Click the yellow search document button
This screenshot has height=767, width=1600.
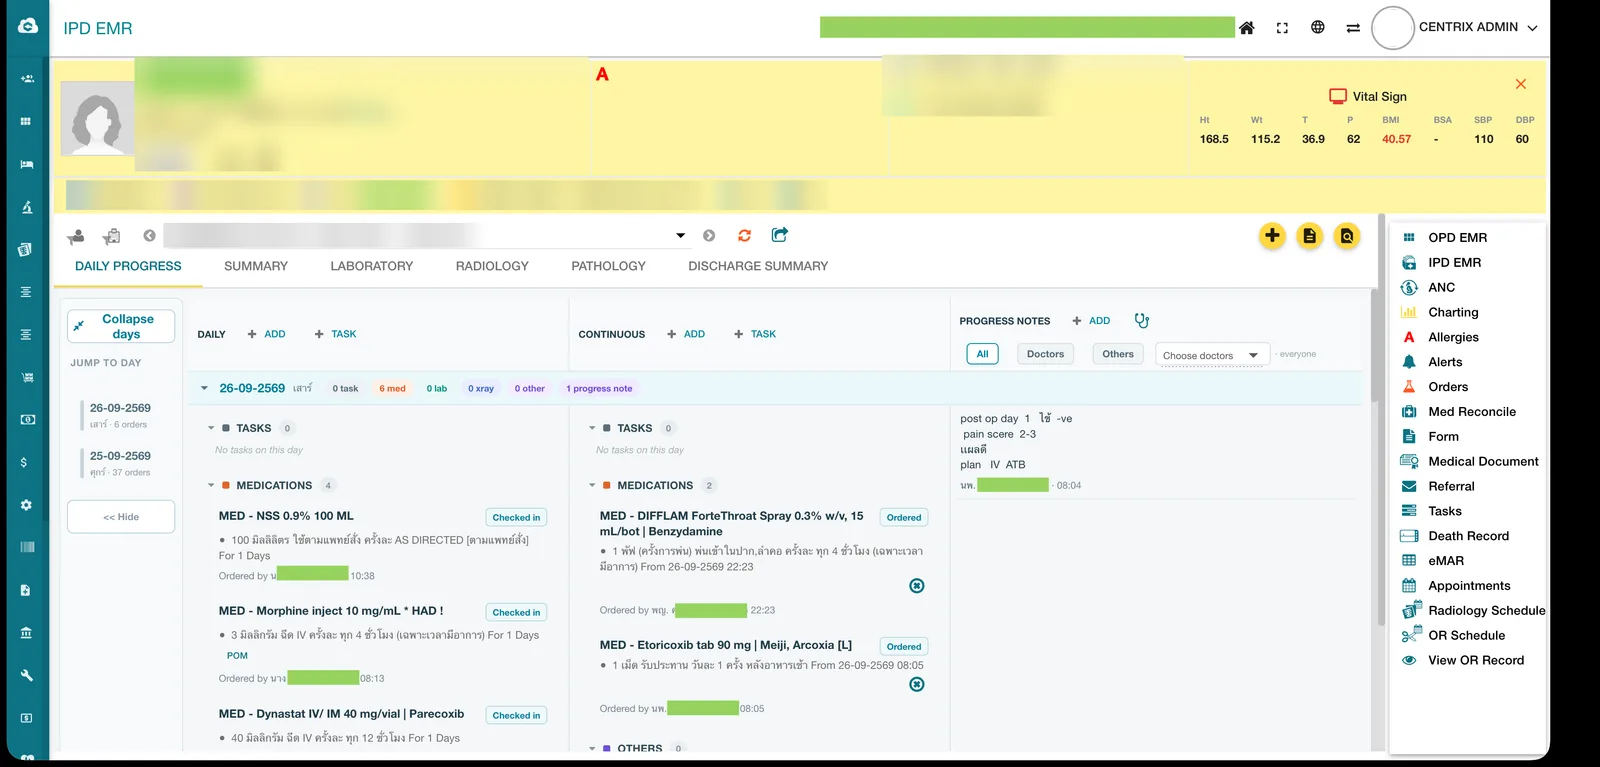point(1347,236)
